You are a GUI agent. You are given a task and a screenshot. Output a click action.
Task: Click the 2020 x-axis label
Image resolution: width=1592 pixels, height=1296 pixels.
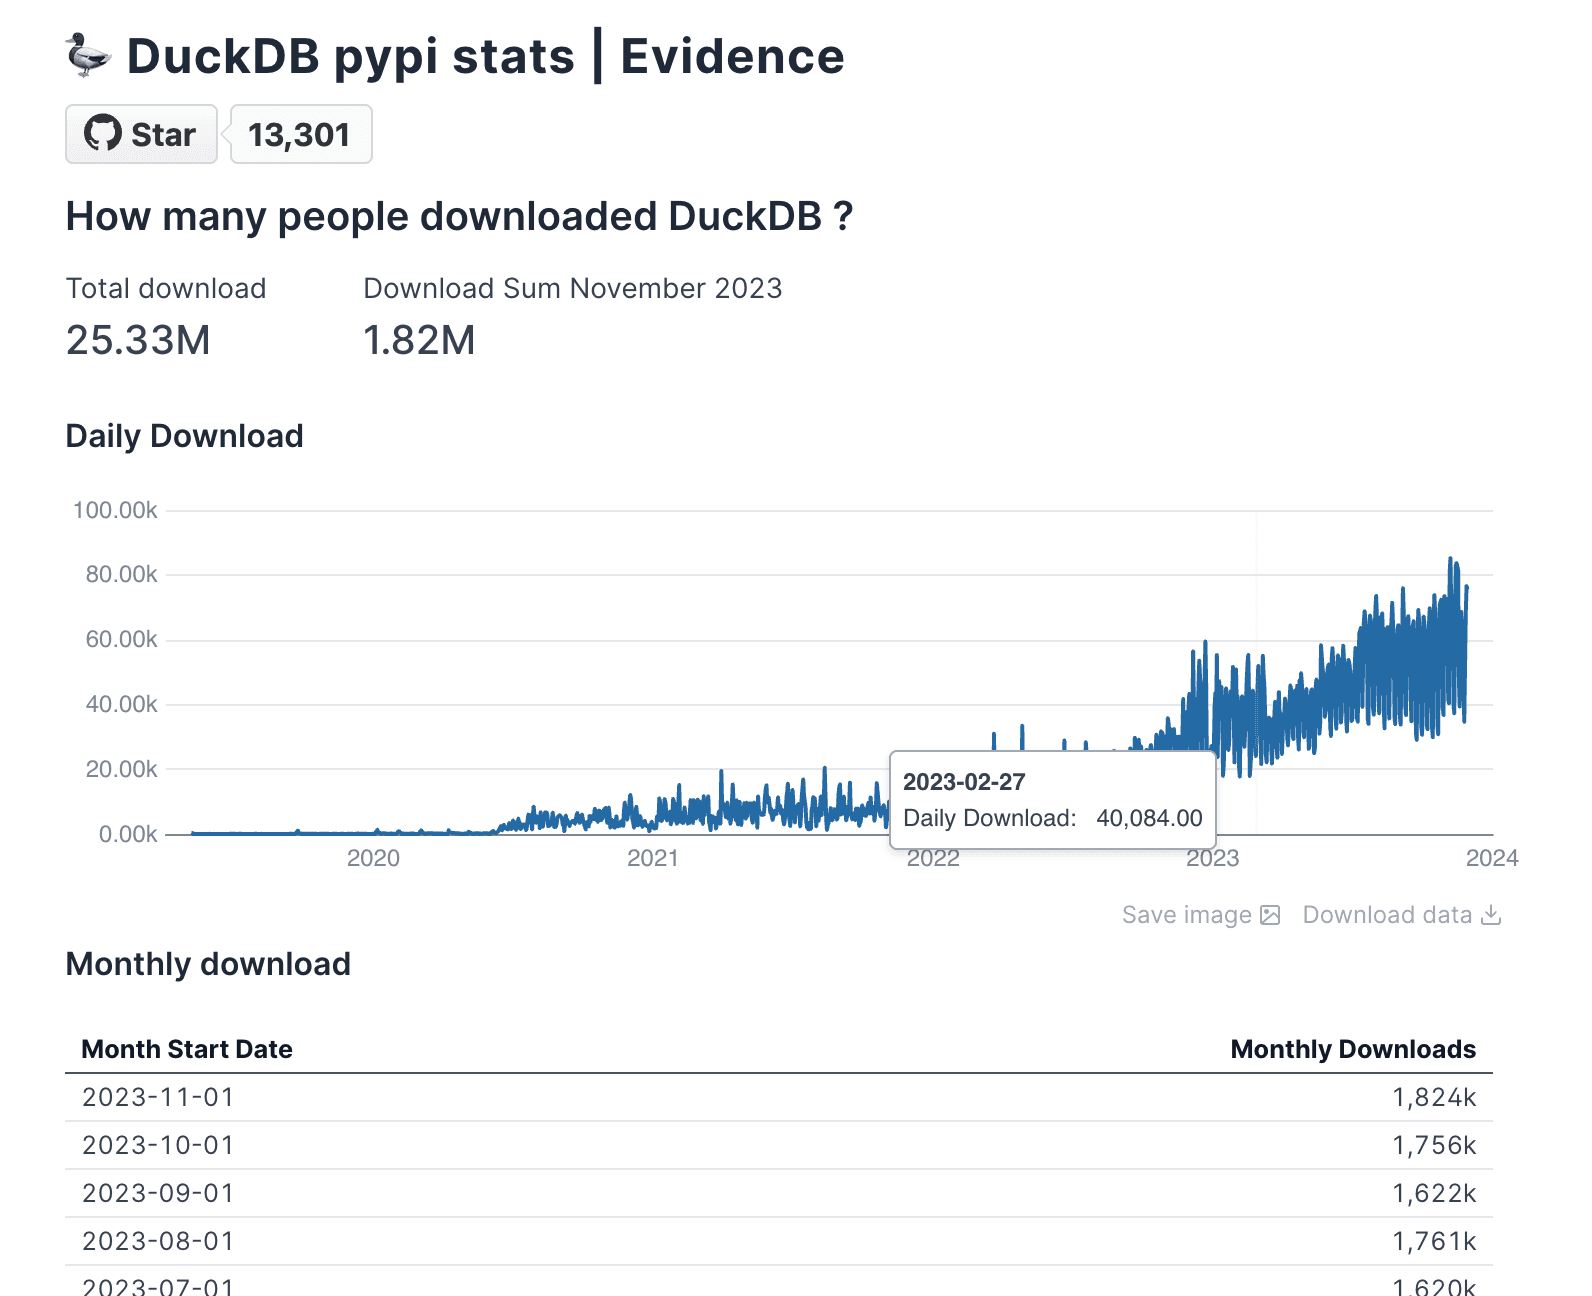coord(373,858)
